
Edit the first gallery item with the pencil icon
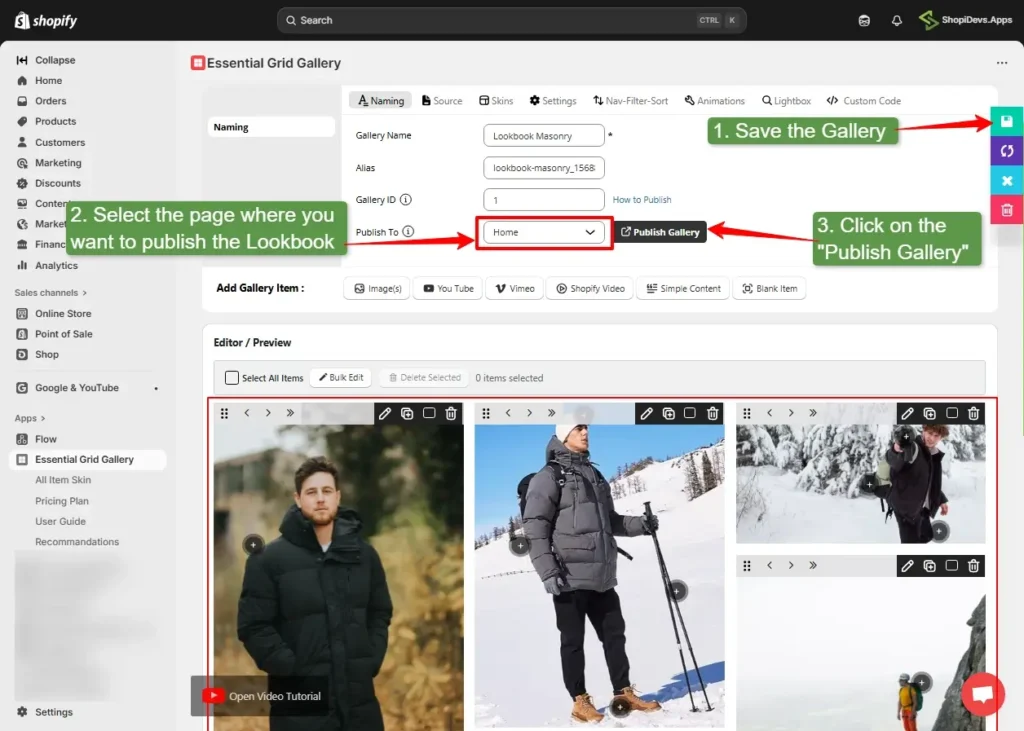385,413
